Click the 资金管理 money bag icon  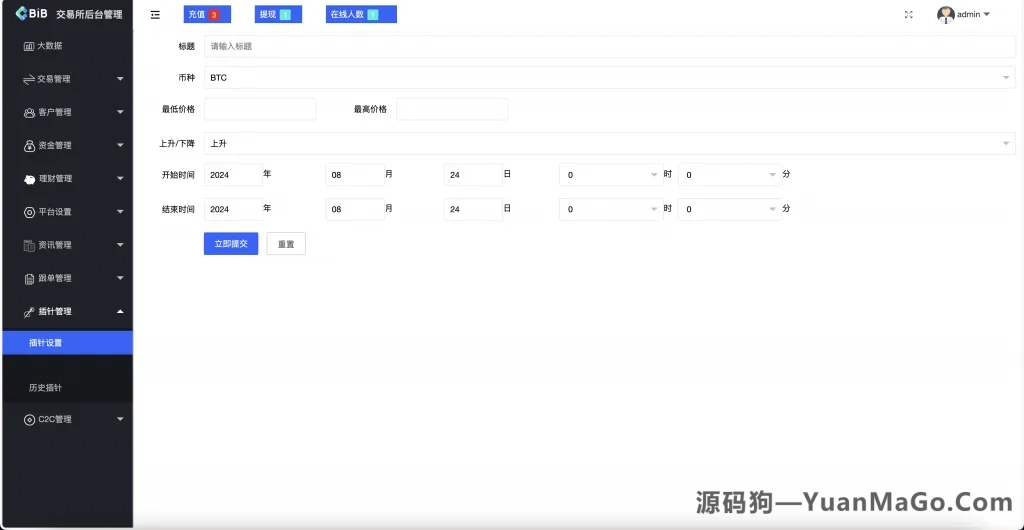[29, 146]
